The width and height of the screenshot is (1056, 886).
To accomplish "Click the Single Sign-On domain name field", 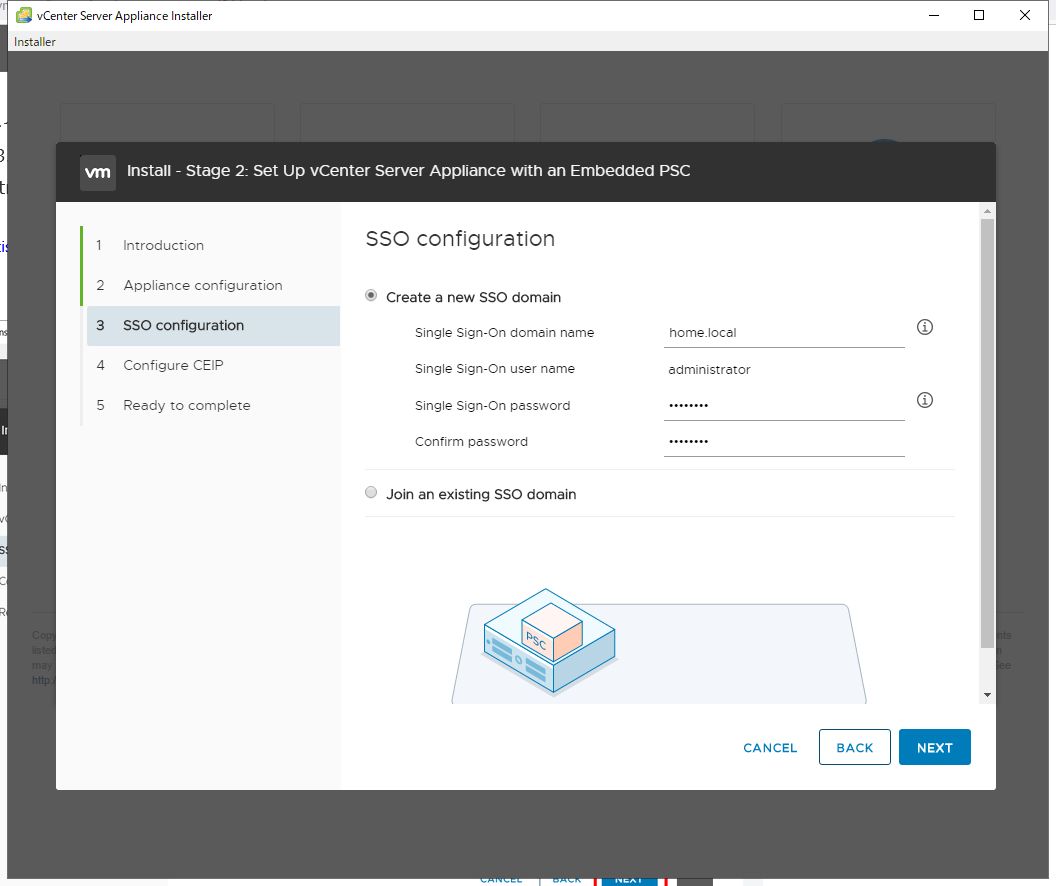I will click(784, 333).
